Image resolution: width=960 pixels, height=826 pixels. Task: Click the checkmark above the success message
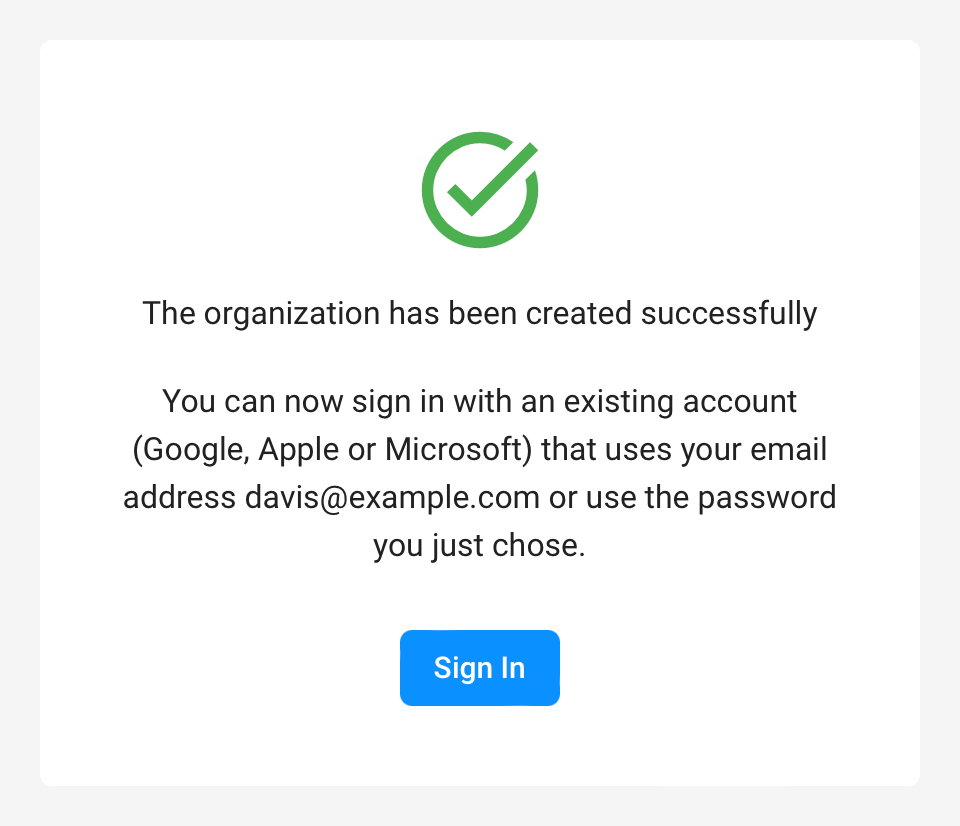(x=479, y=190)
